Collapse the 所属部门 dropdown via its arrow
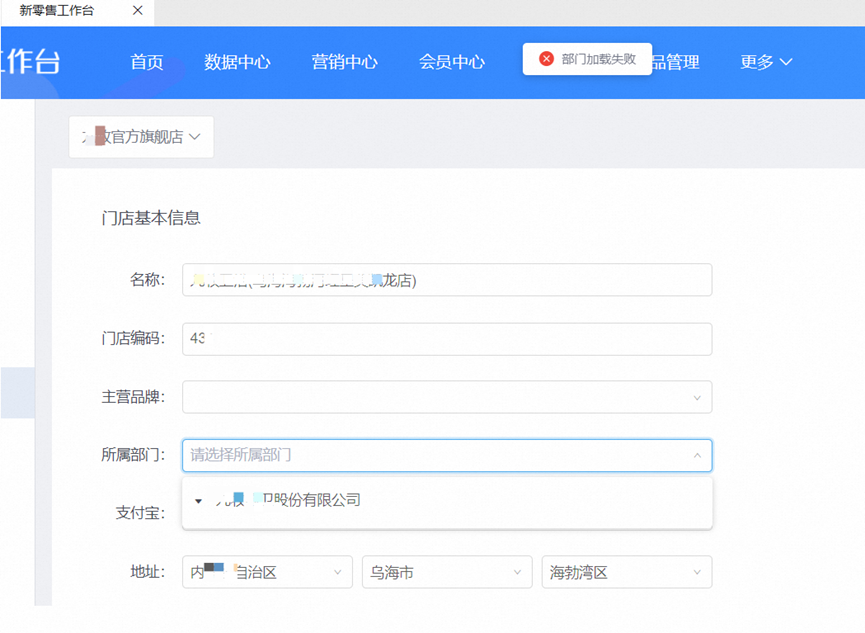The height and width of the screenshot is (633, 865). click(697, 455)
